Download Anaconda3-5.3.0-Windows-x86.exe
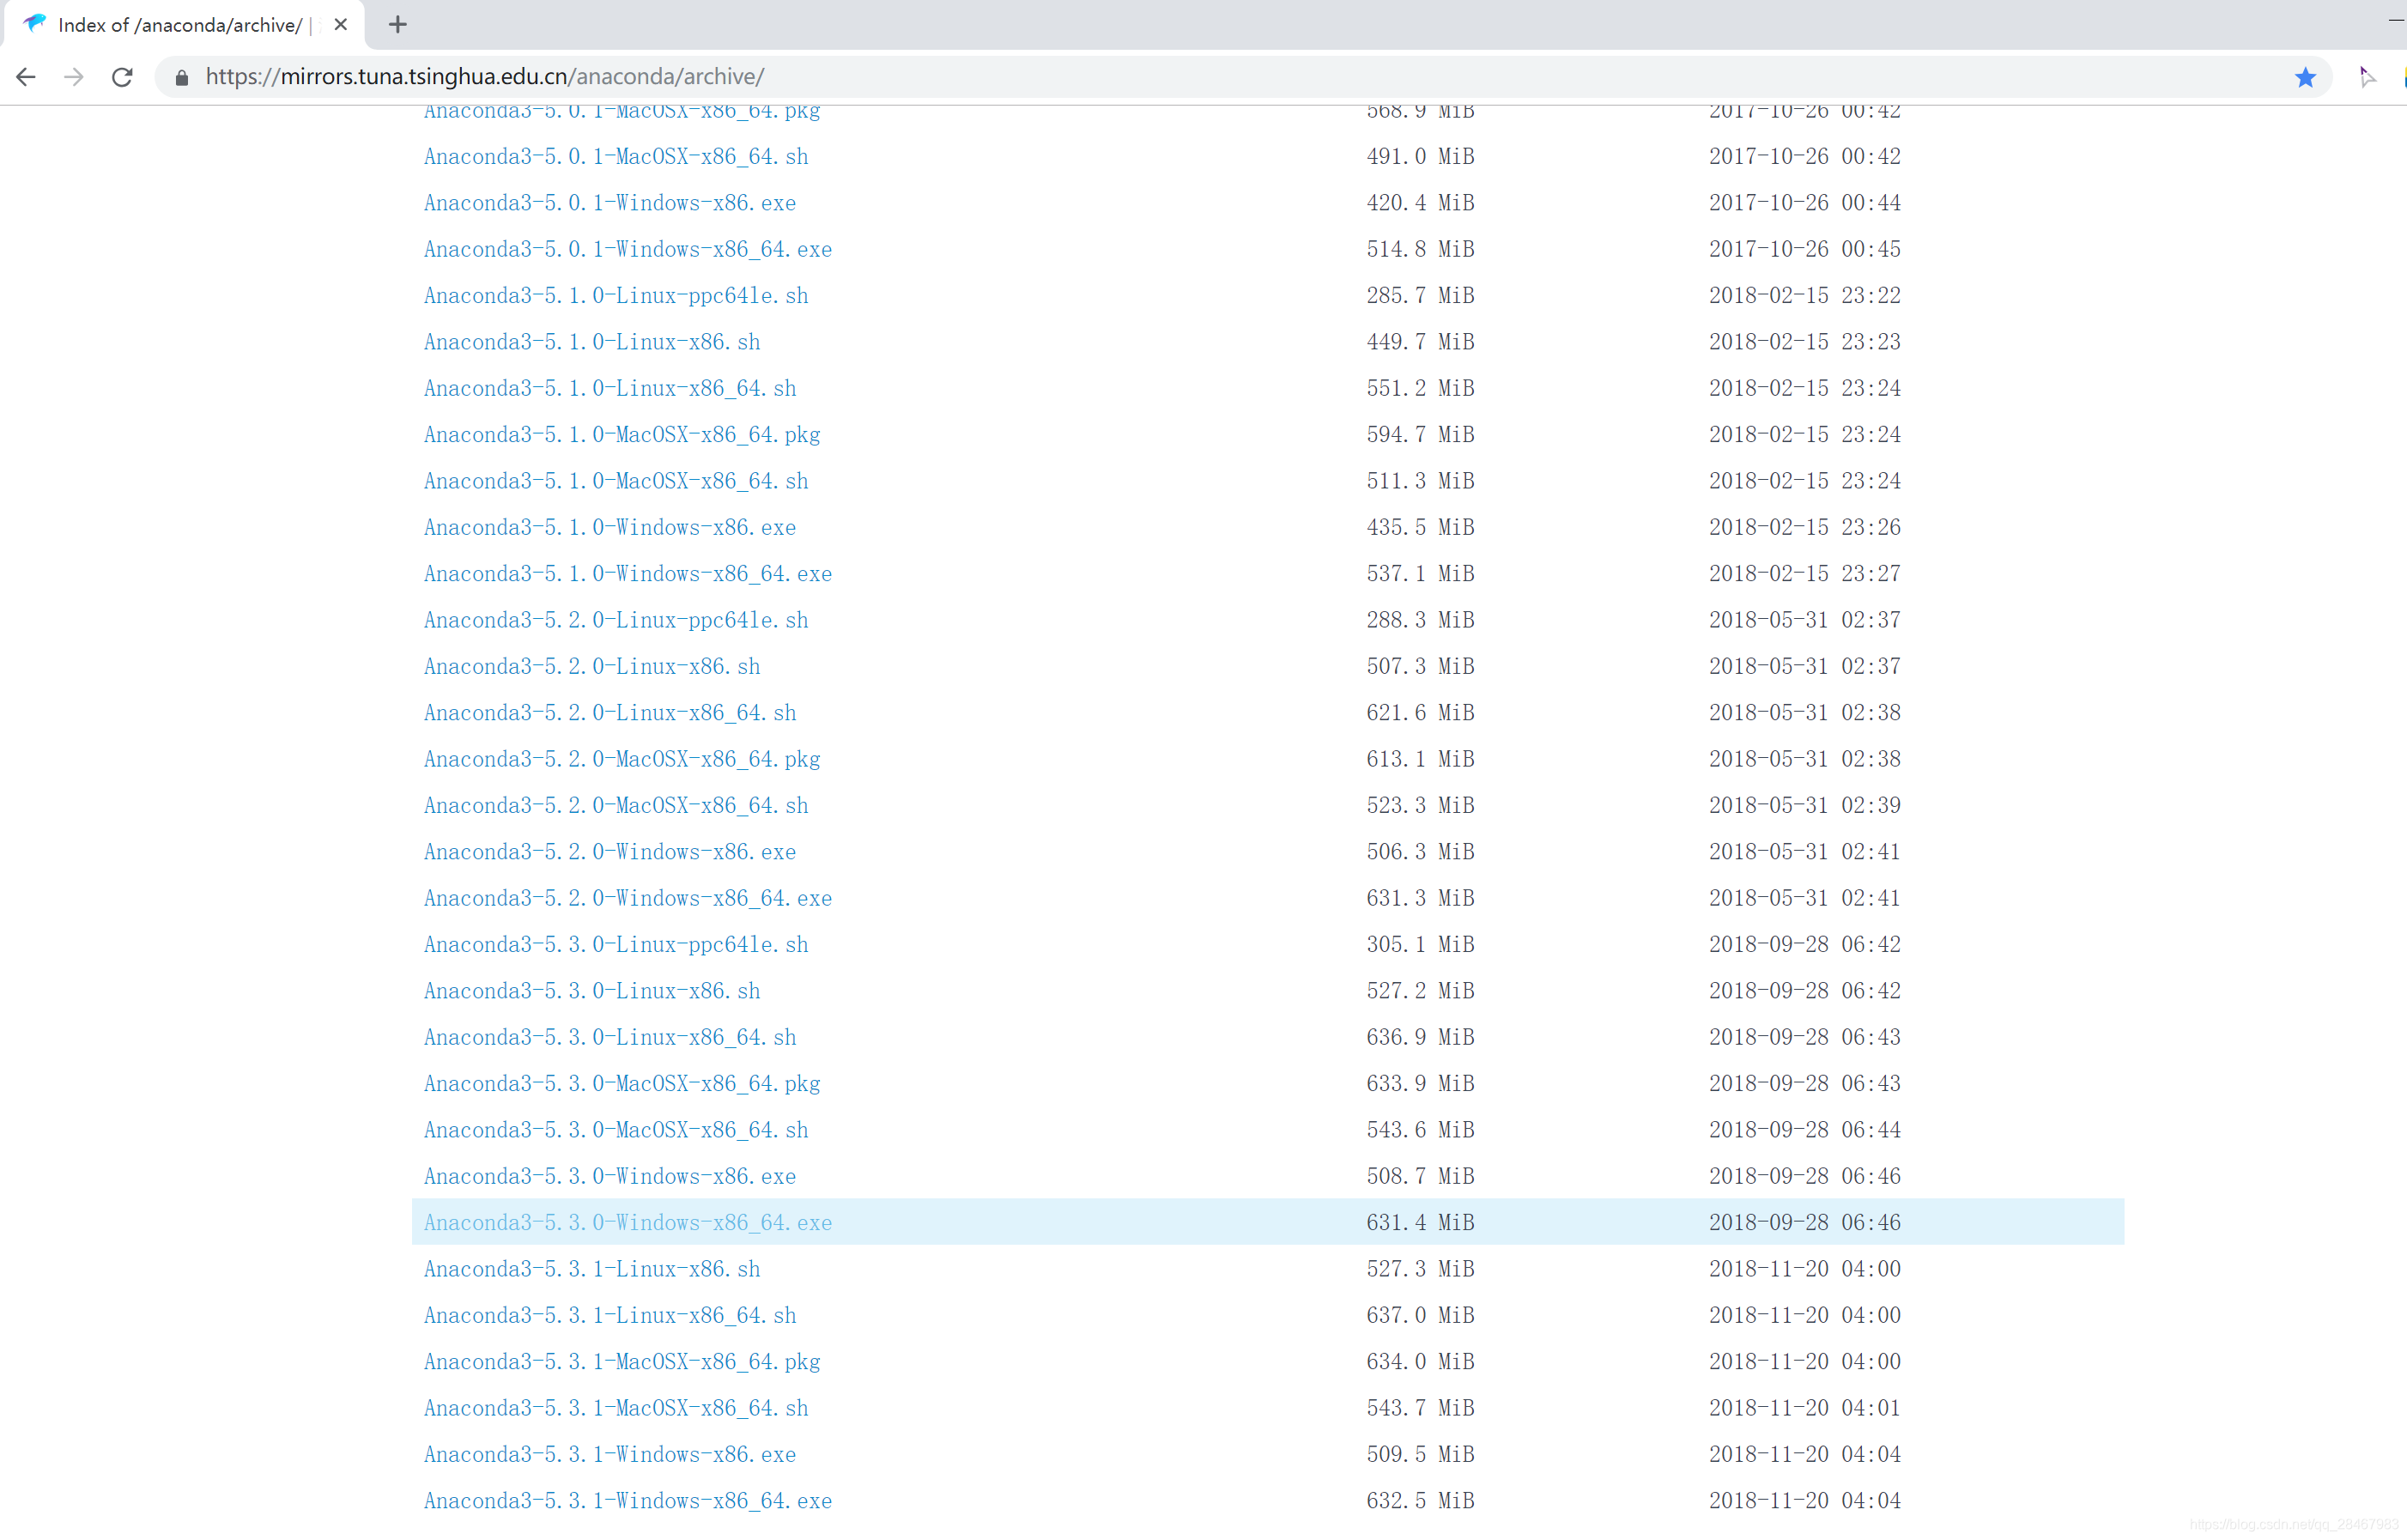The width and height of the screenshot is (2407, 1540). tap(610, 1176)
